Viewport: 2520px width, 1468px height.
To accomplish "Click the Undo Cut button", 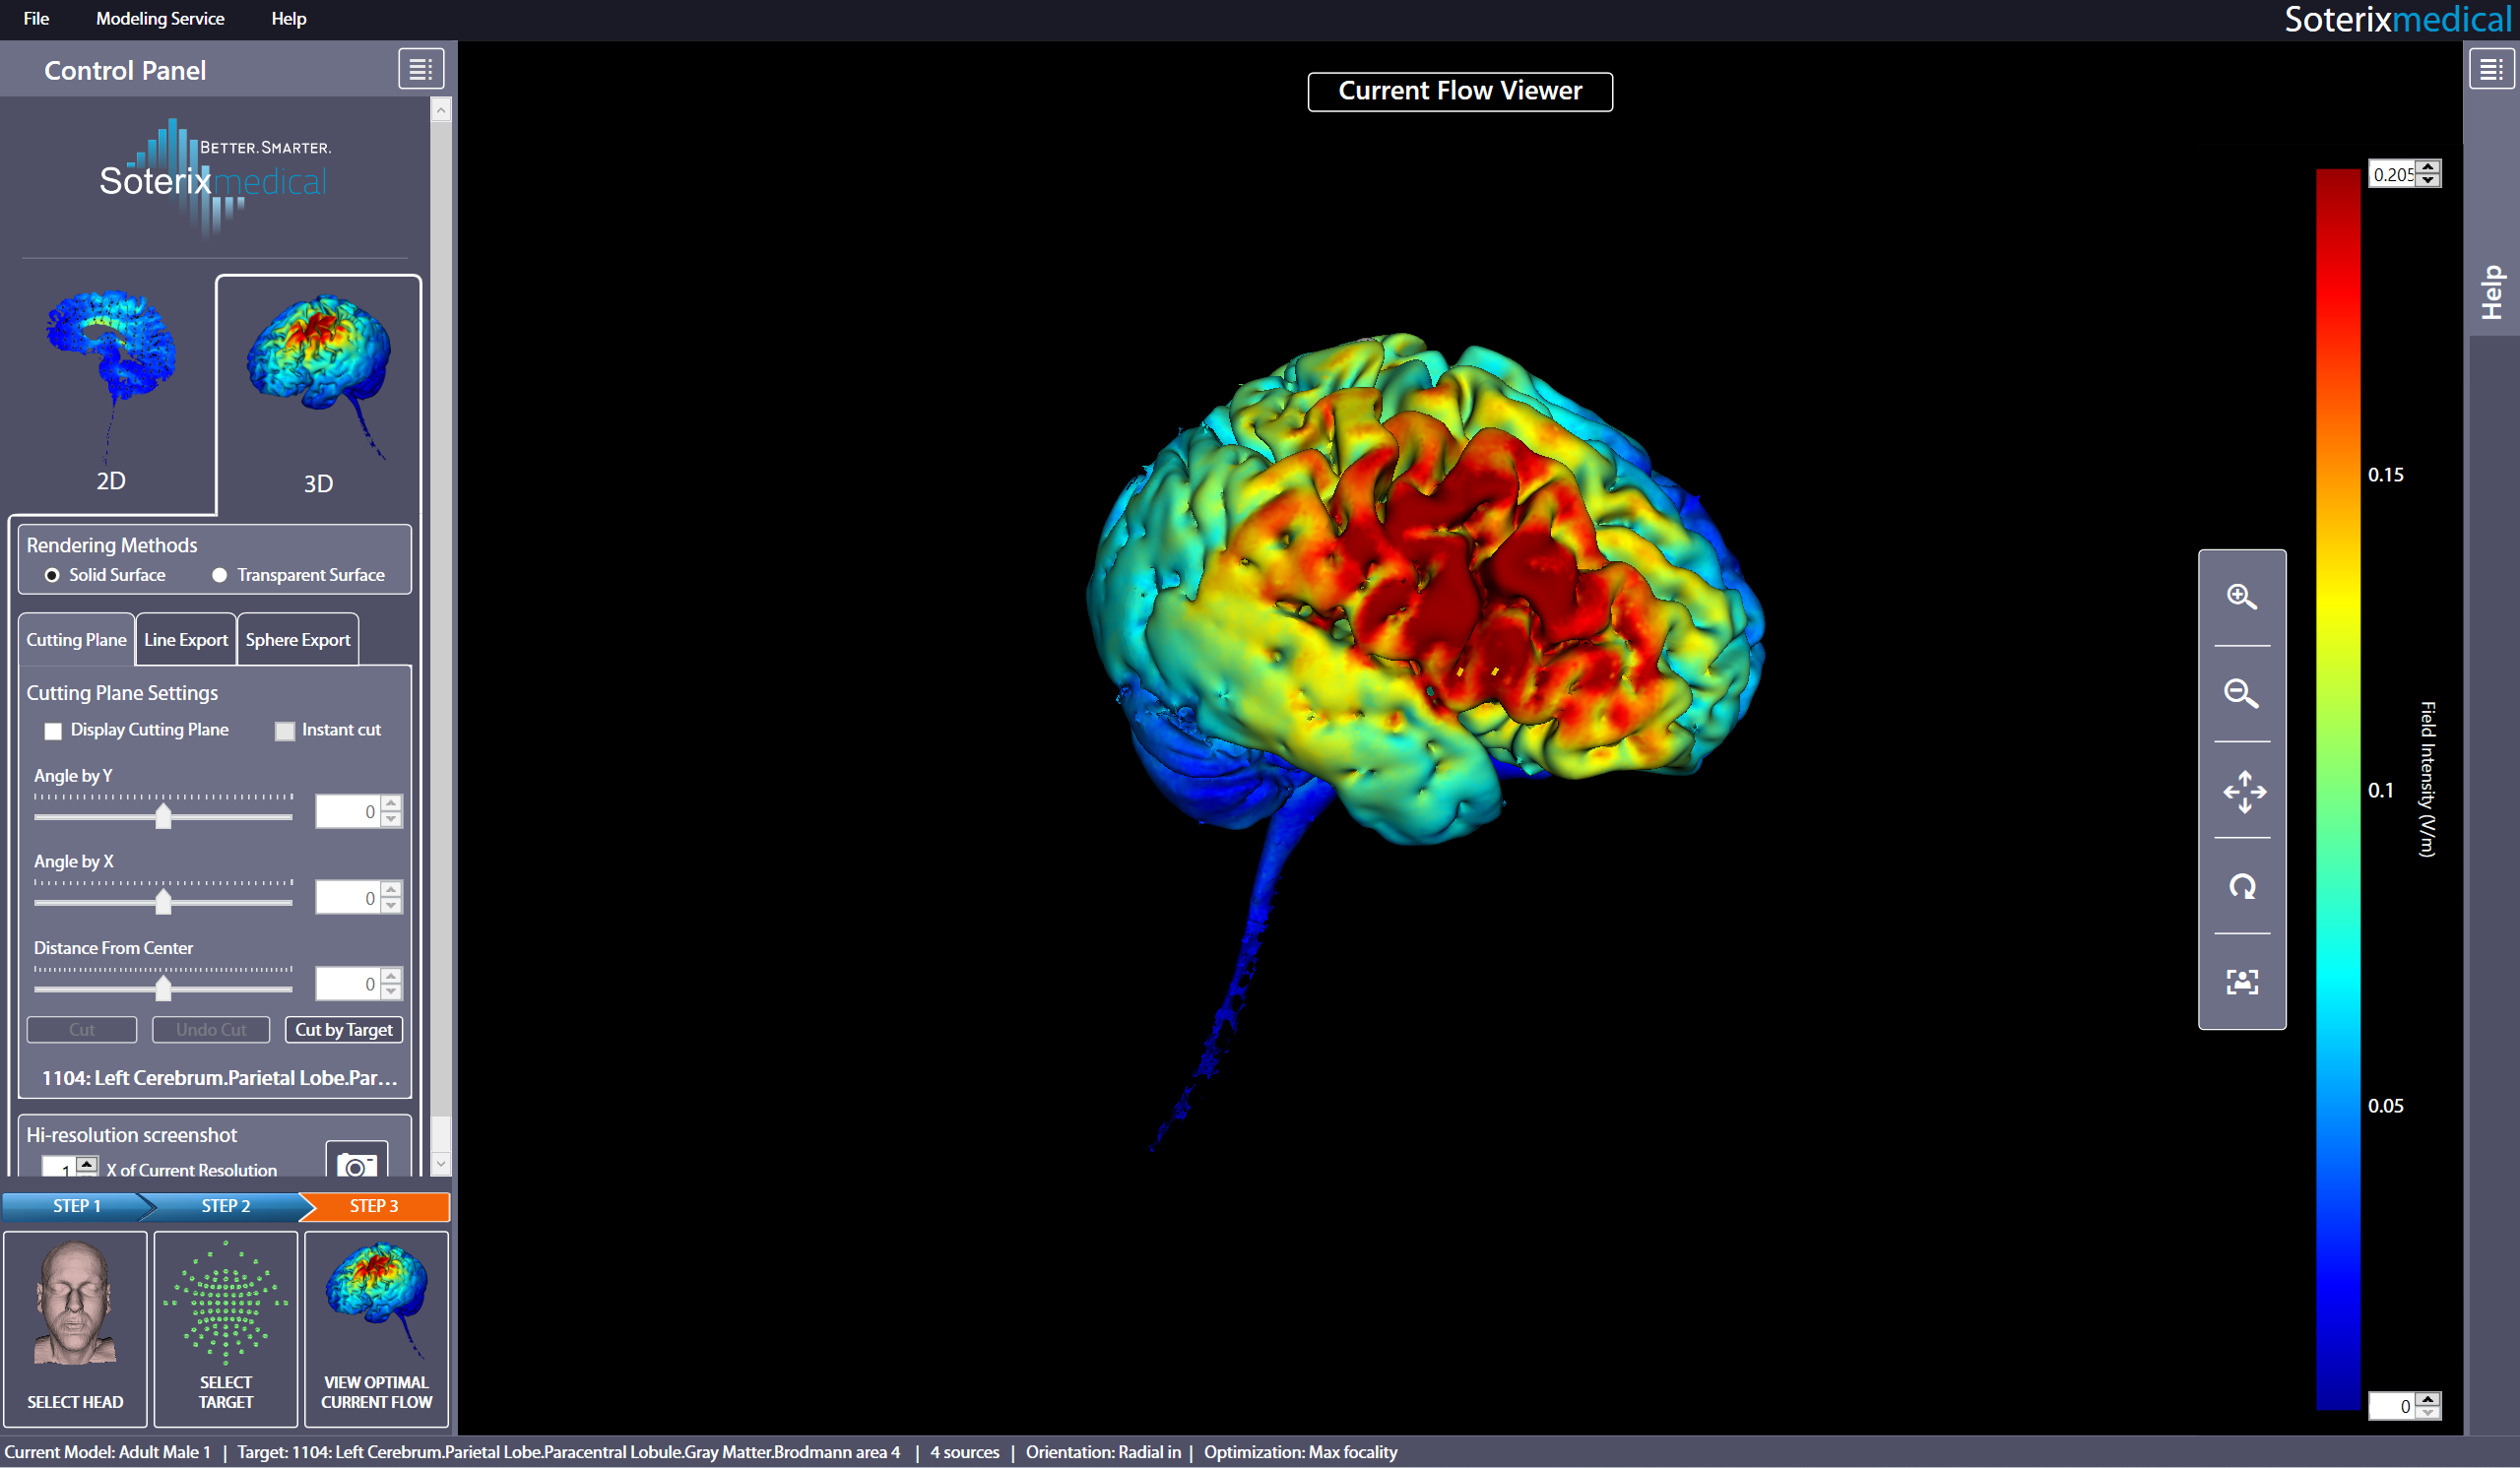I will click(x=211, y=1030).
